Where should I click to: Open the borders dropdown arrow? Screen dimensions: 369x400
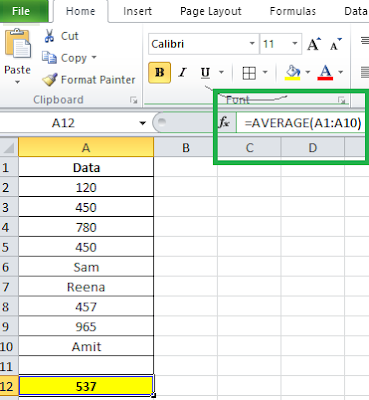coord(265,72)
